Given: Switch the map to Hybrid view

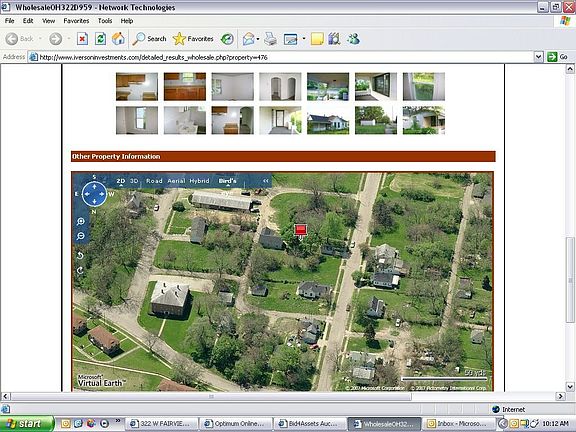Looking at the screenshot, I should point(199,181).
